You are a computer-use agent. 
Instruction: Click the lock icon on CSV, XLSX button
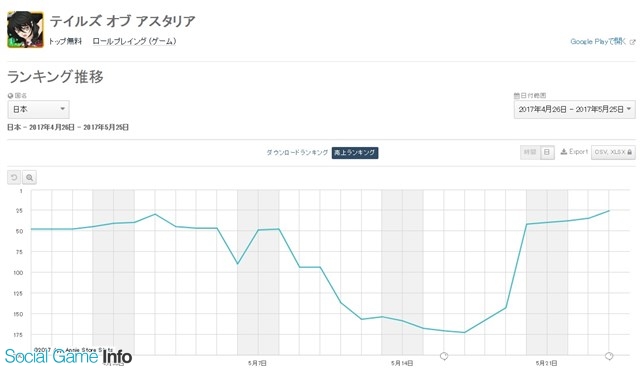[x=629, y=152]
